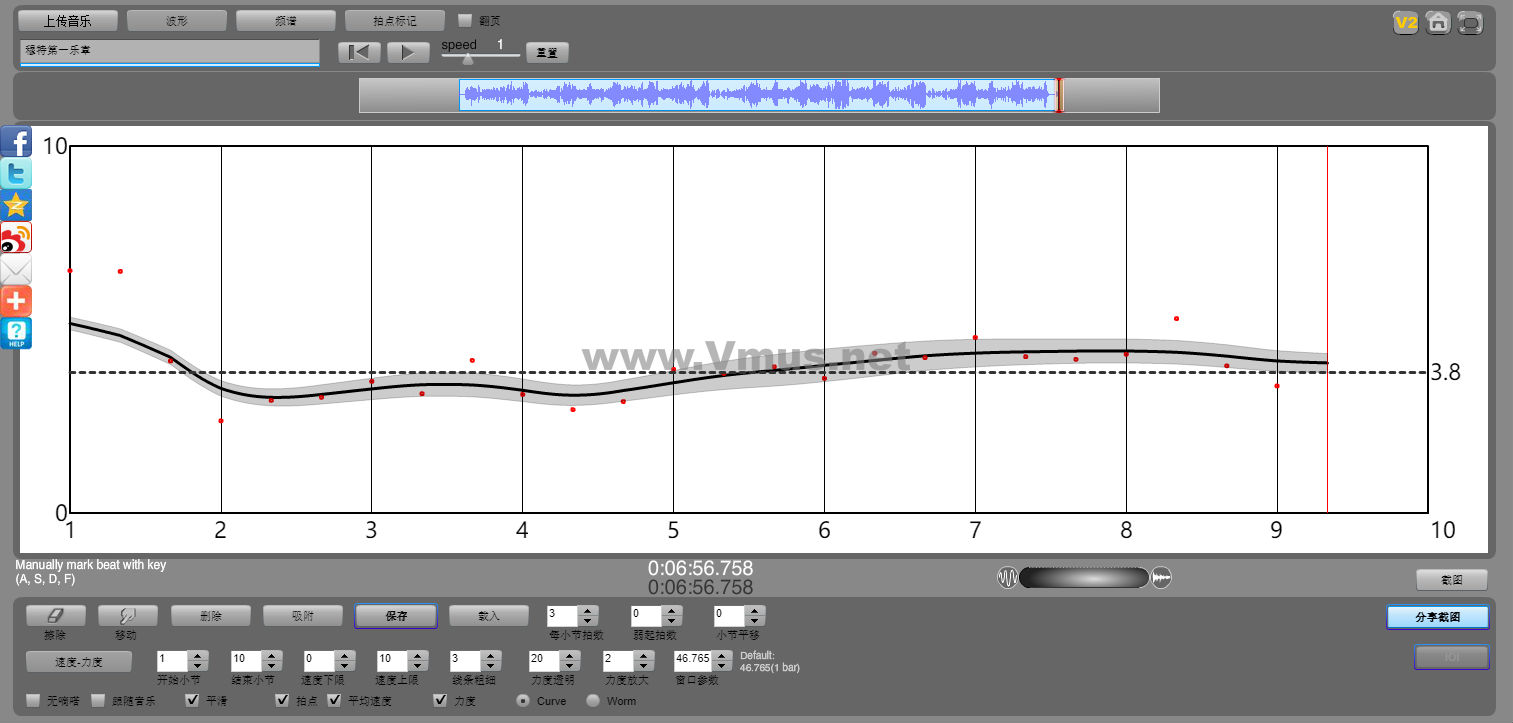The height and width of the screenshot is (723, 1513).
Task: Increase the 线条粗细 line thickness value
Action: (x=491, y=656)
